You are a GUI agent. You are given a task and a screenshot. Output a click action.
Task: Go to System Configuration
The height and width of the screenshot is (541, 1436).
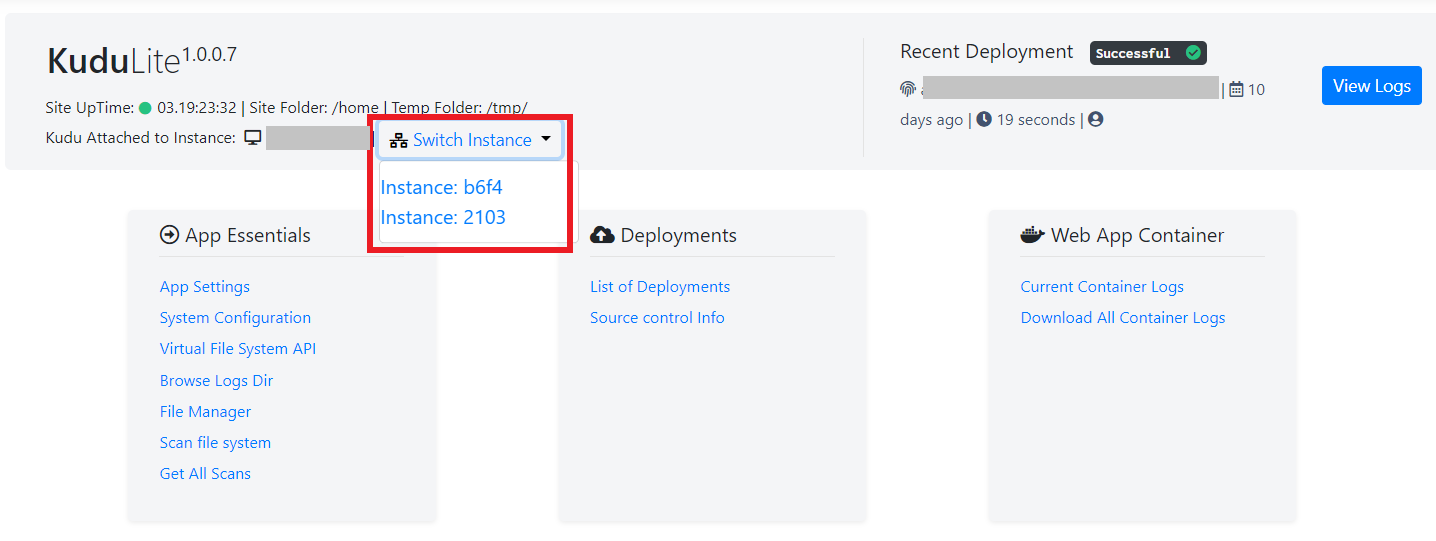[235, 318]
